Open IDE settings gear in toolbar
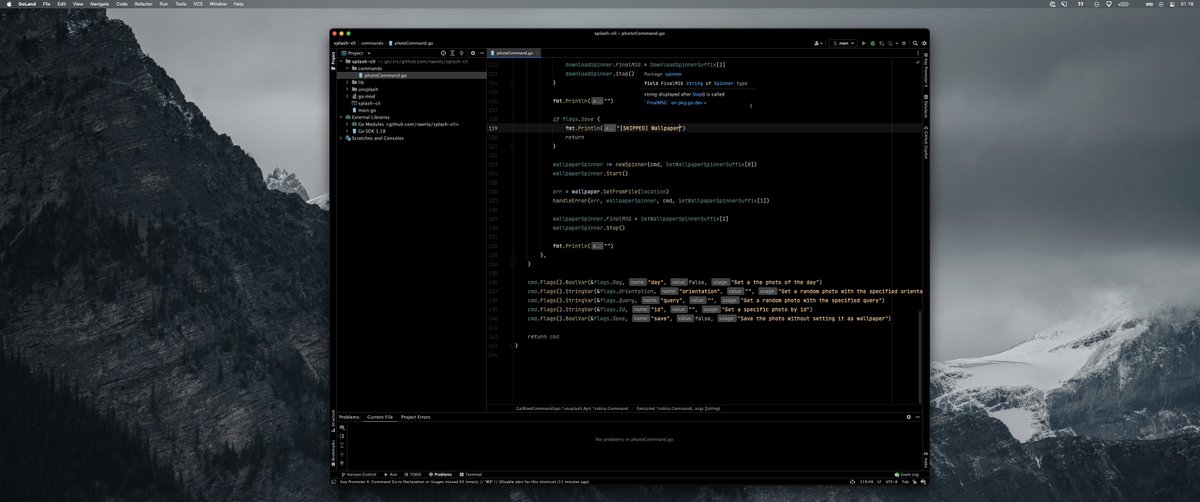 [924, 43]
